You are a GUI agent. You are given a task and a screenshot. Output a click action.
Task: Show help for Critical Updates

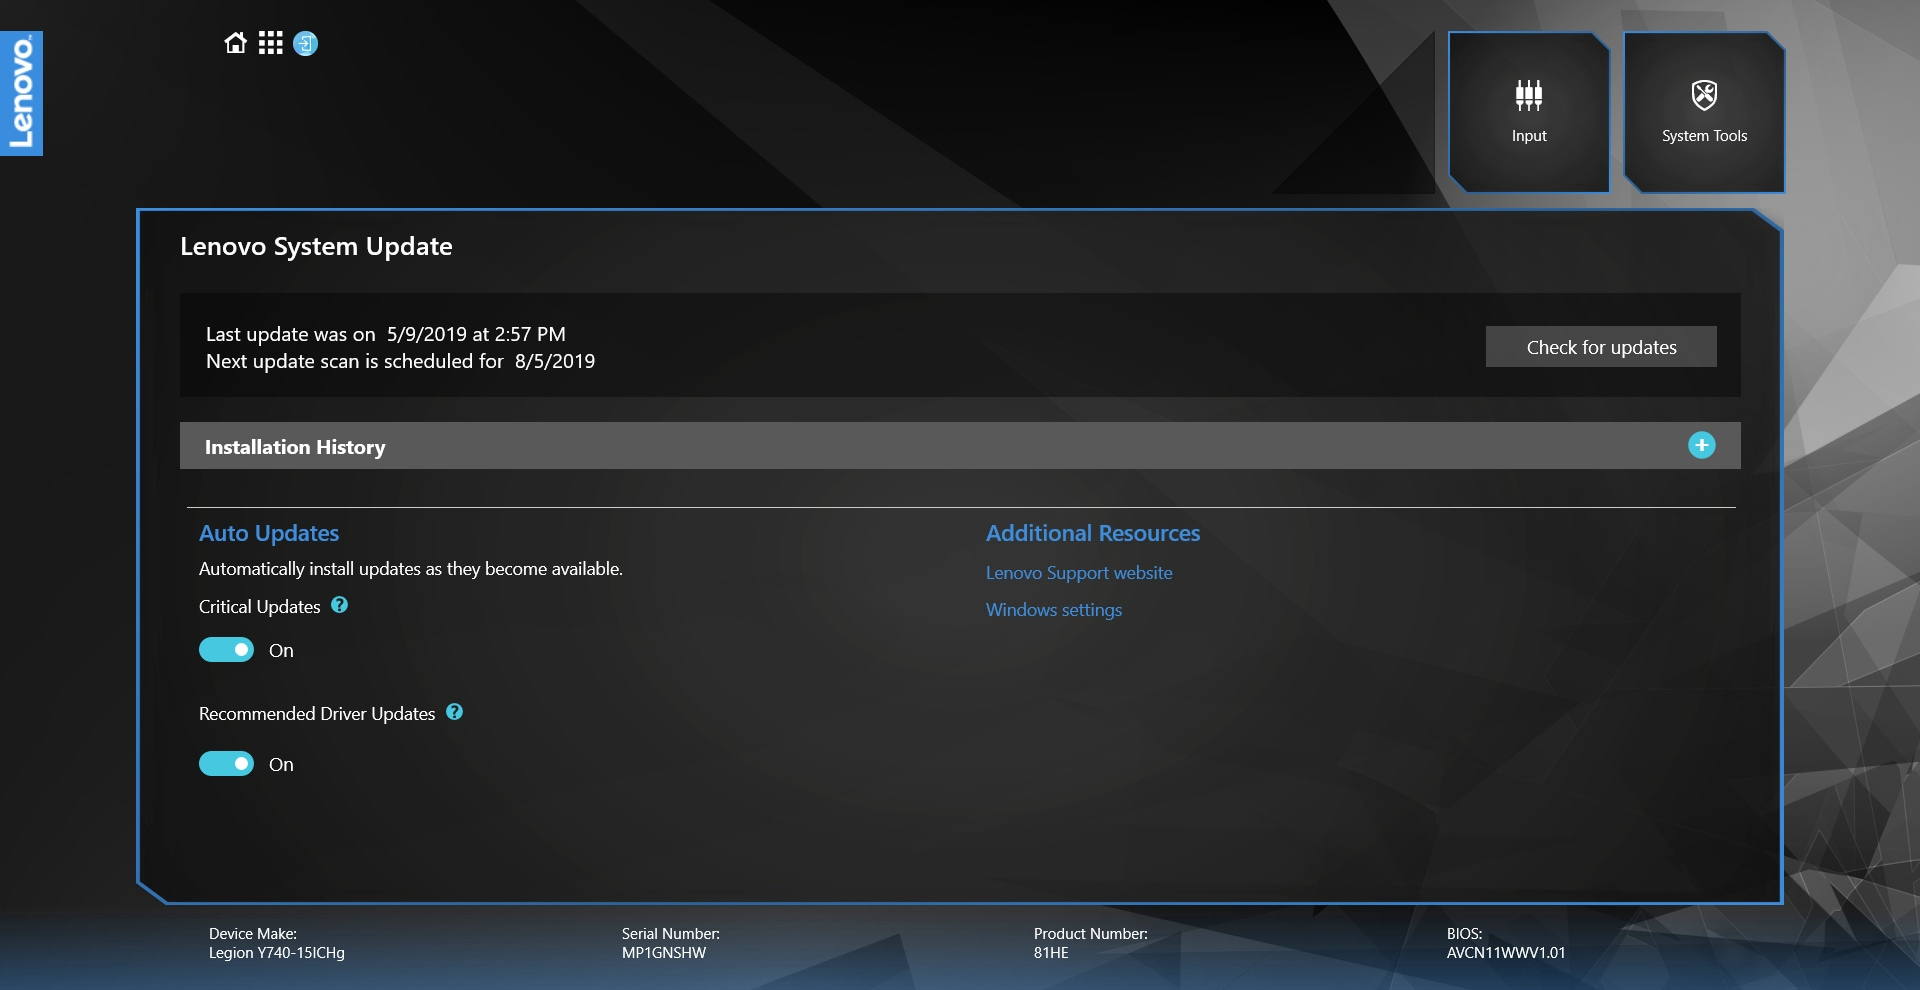coord(340,605)
